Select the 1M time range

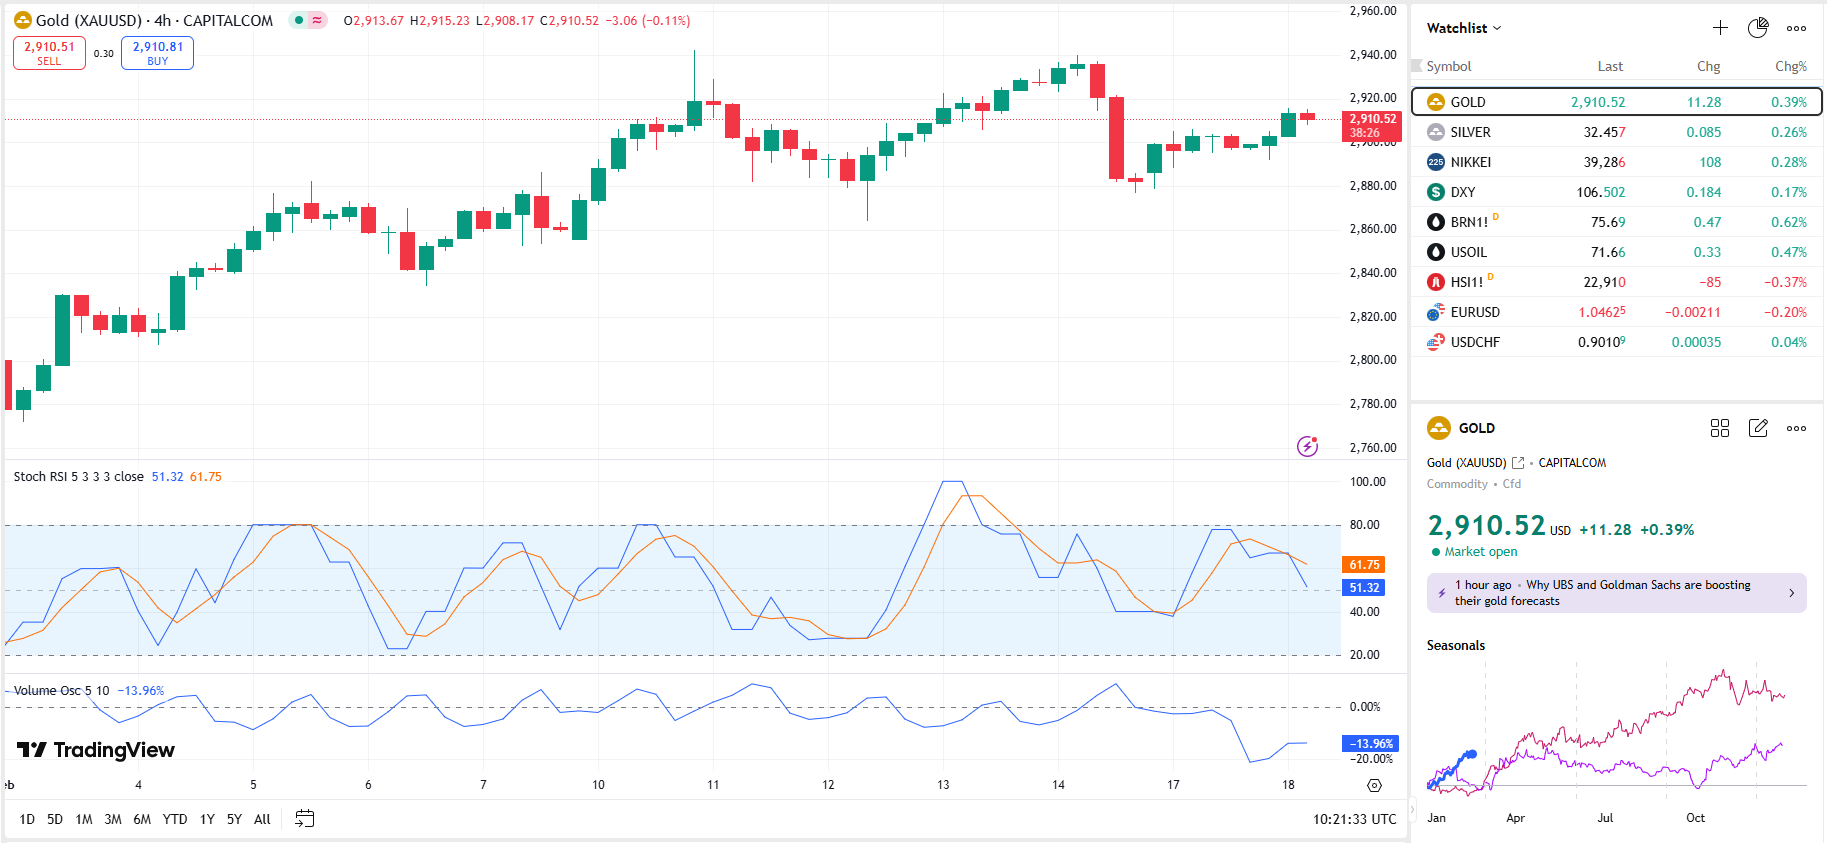tap(84, 819)
